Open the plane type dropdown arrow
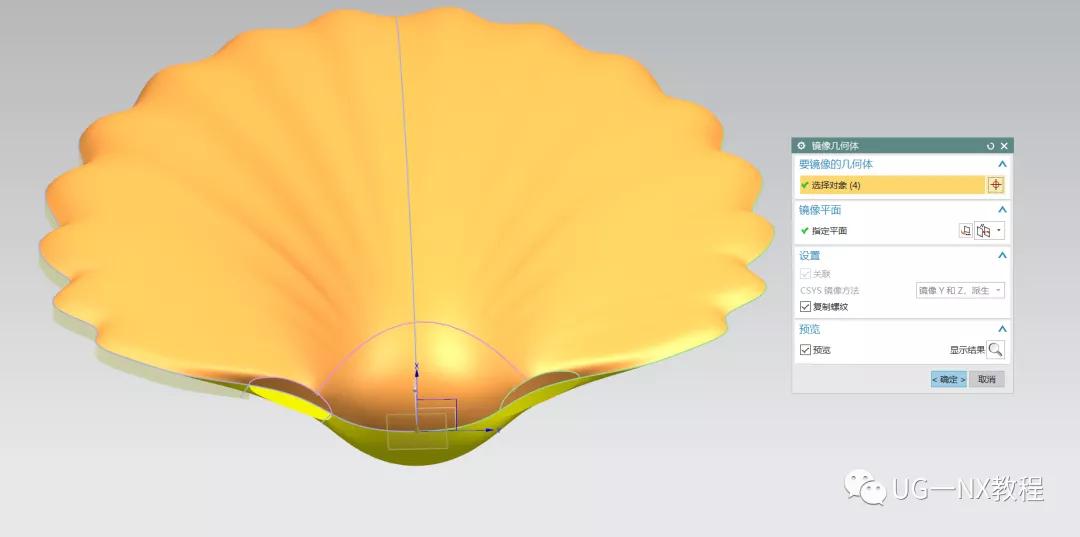Viewport: 1080px width, 537px height. point(999,231)
